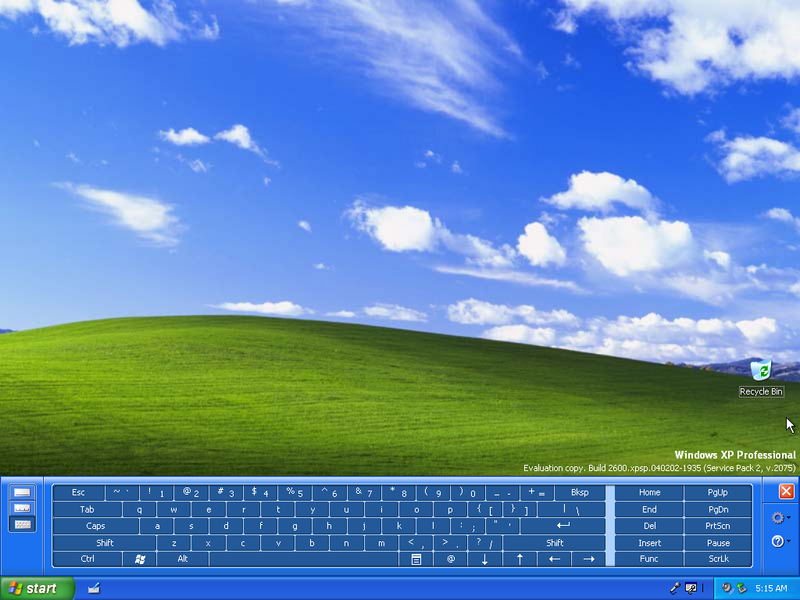Click the microphone icon in the taskbar
The width and height of the screenshot is (800, 600).
tap(675, 589)
